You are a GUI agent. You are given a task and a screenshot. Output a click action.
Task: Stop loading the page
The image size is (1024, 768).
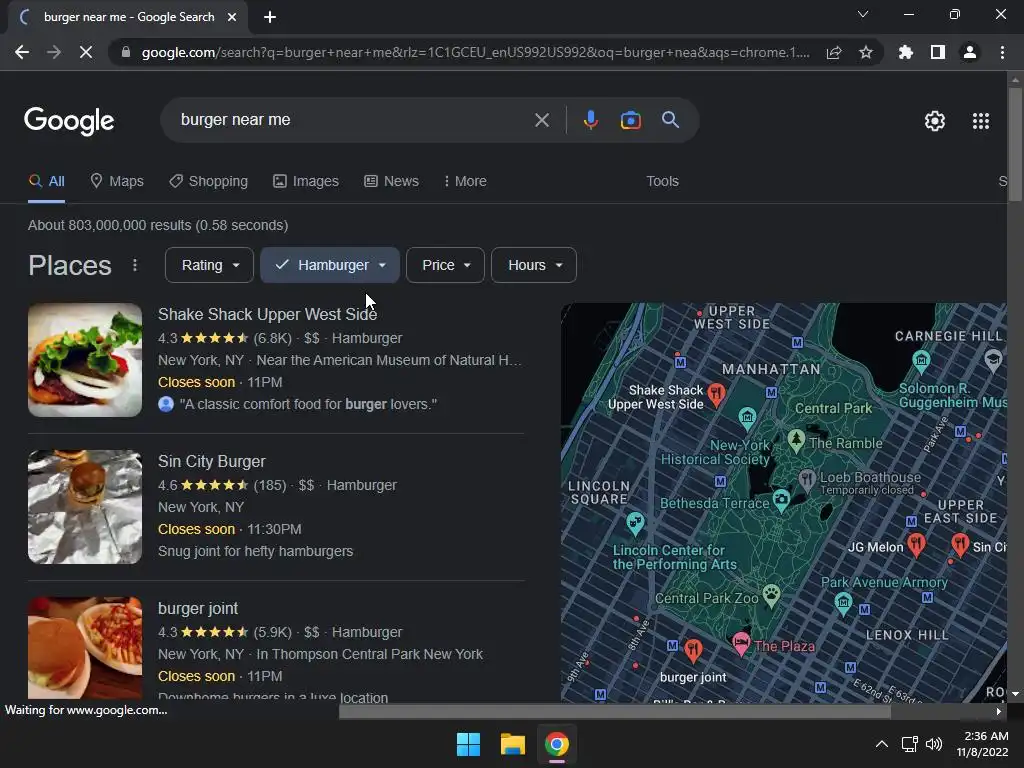(86, 52)
